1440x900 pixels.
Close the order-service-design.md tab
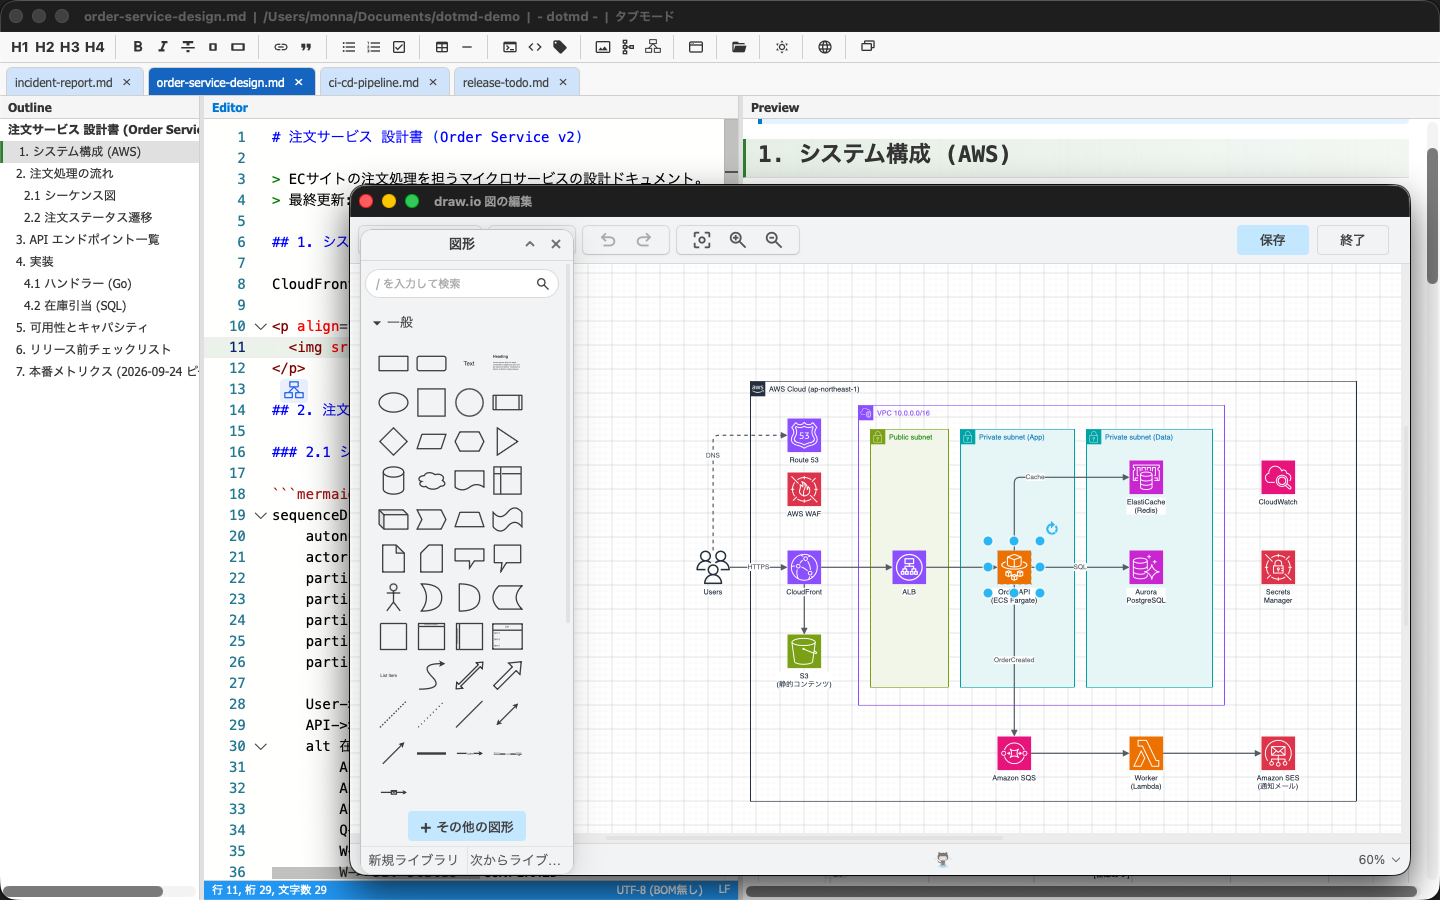tap(299, 82)
